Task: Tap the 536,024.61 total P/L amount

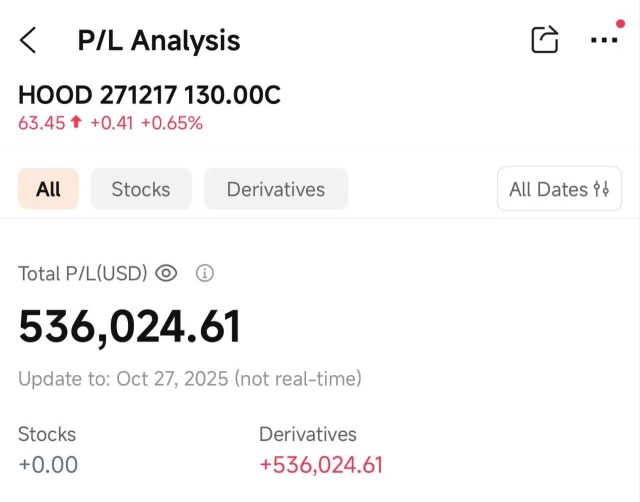Action: click(130, 327)
